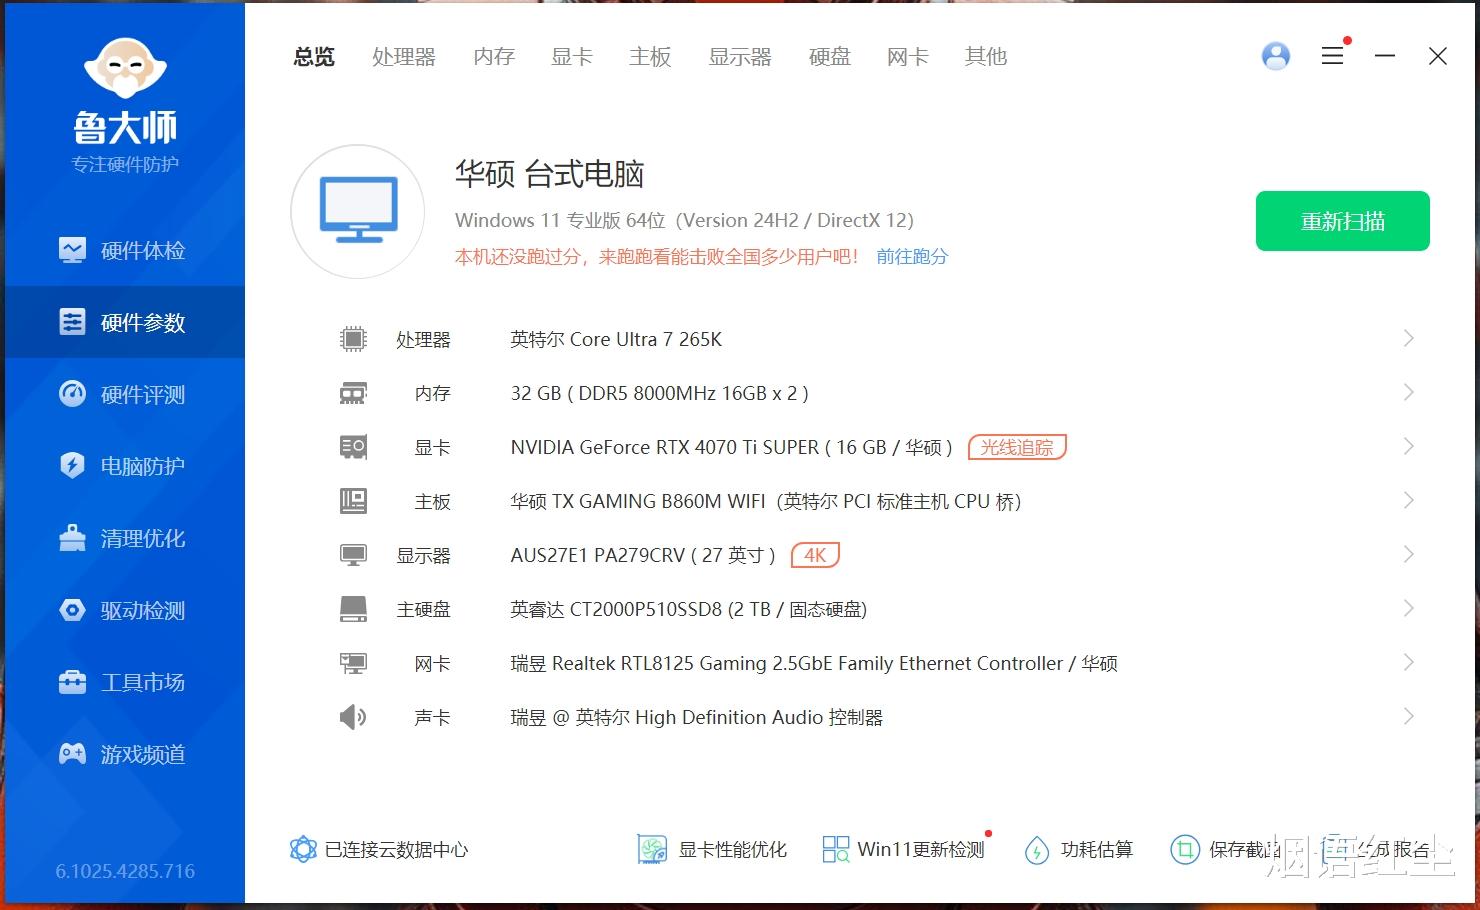
Task: Follow the 前往跑分 link
Action: (x=912, y=257)
